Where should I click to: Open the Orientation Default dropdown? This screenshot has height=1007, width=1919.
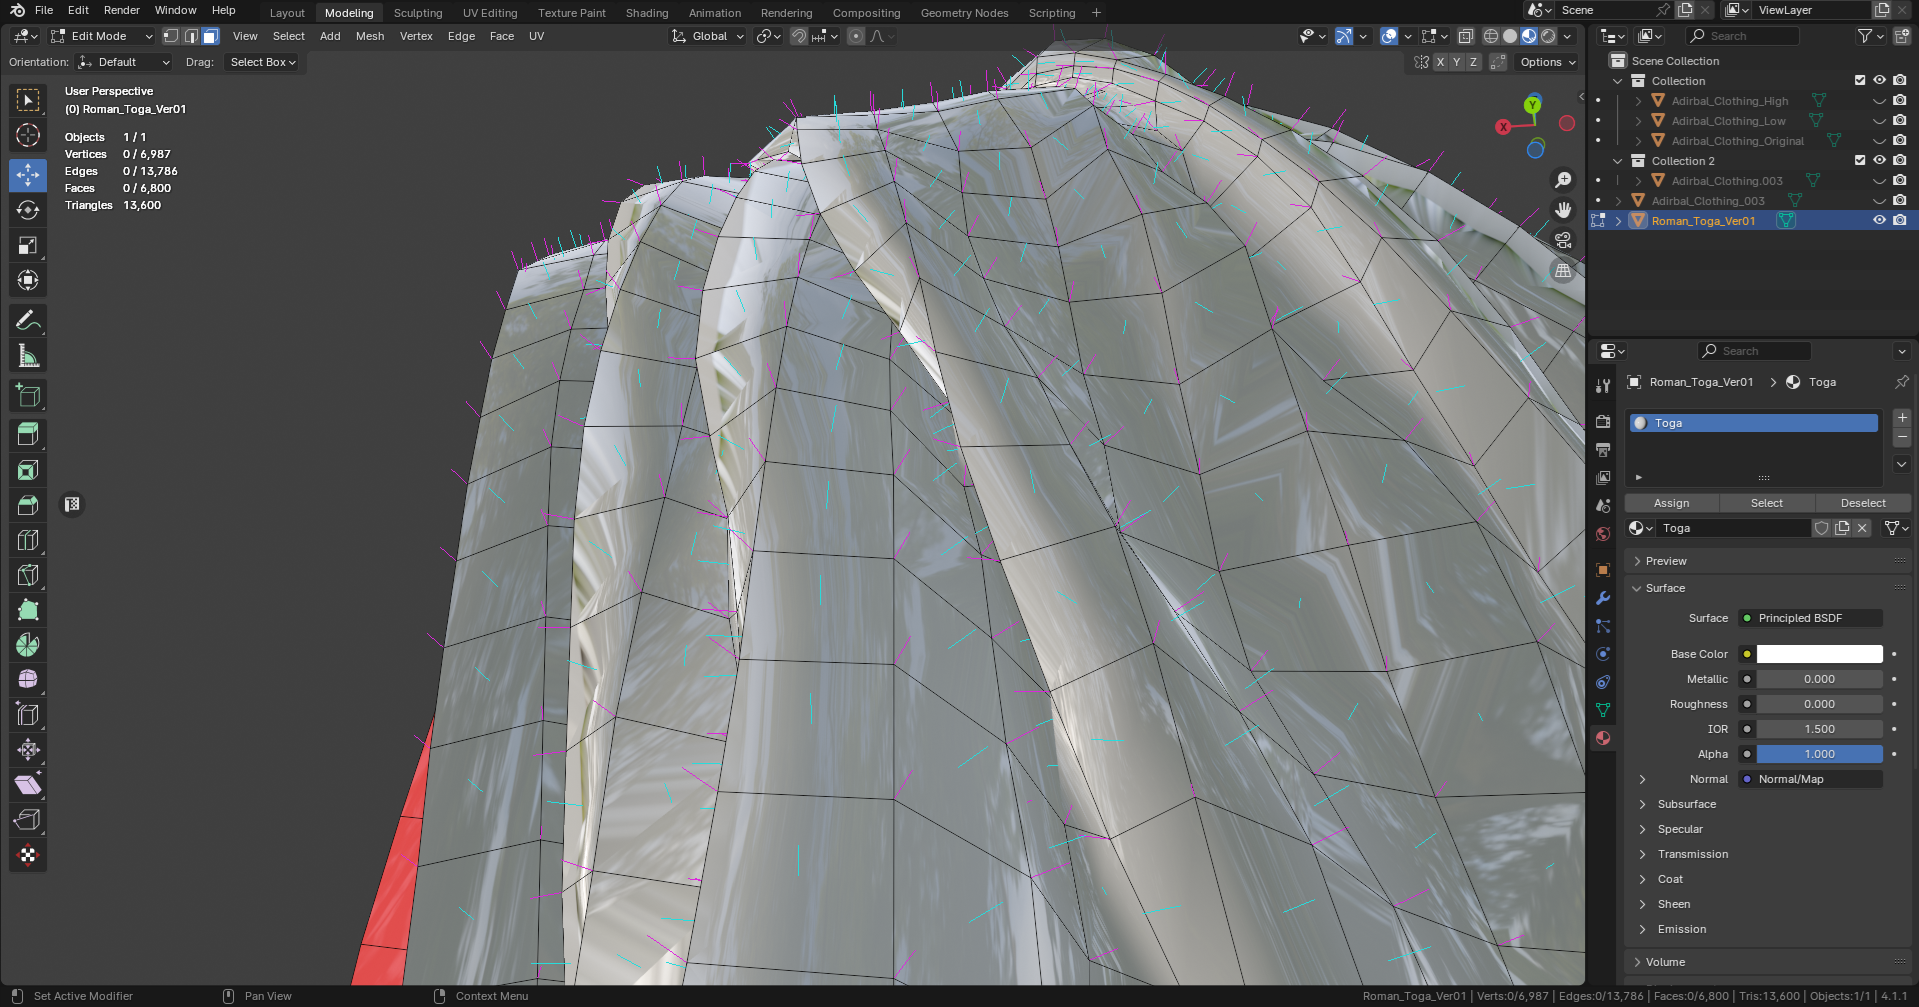pyautogui.click(x=124, y=62)
